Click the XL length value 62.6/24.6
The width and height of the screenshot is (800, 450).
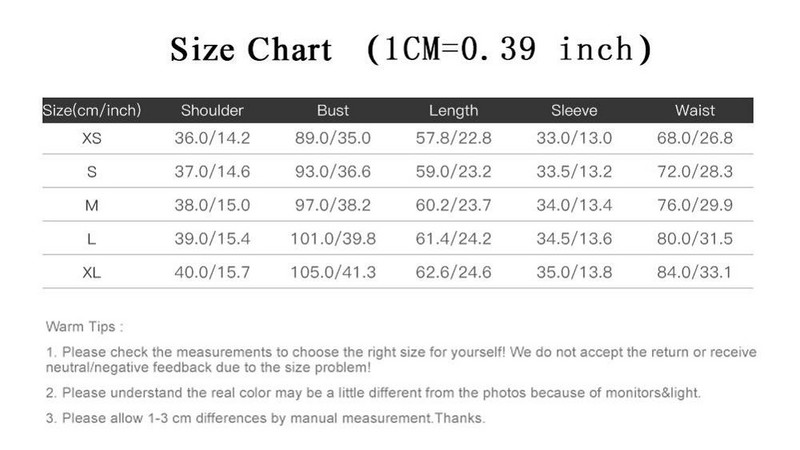[453, 272]
